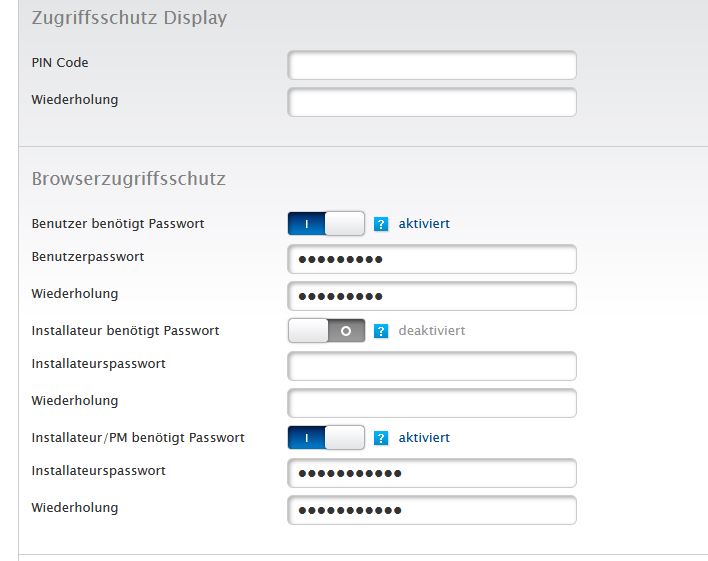Viewport: 708px width, 561px height.
Task: Click 'aktiviert' text beside Benutzer benötigt Passwort
Action: [424, 224]
